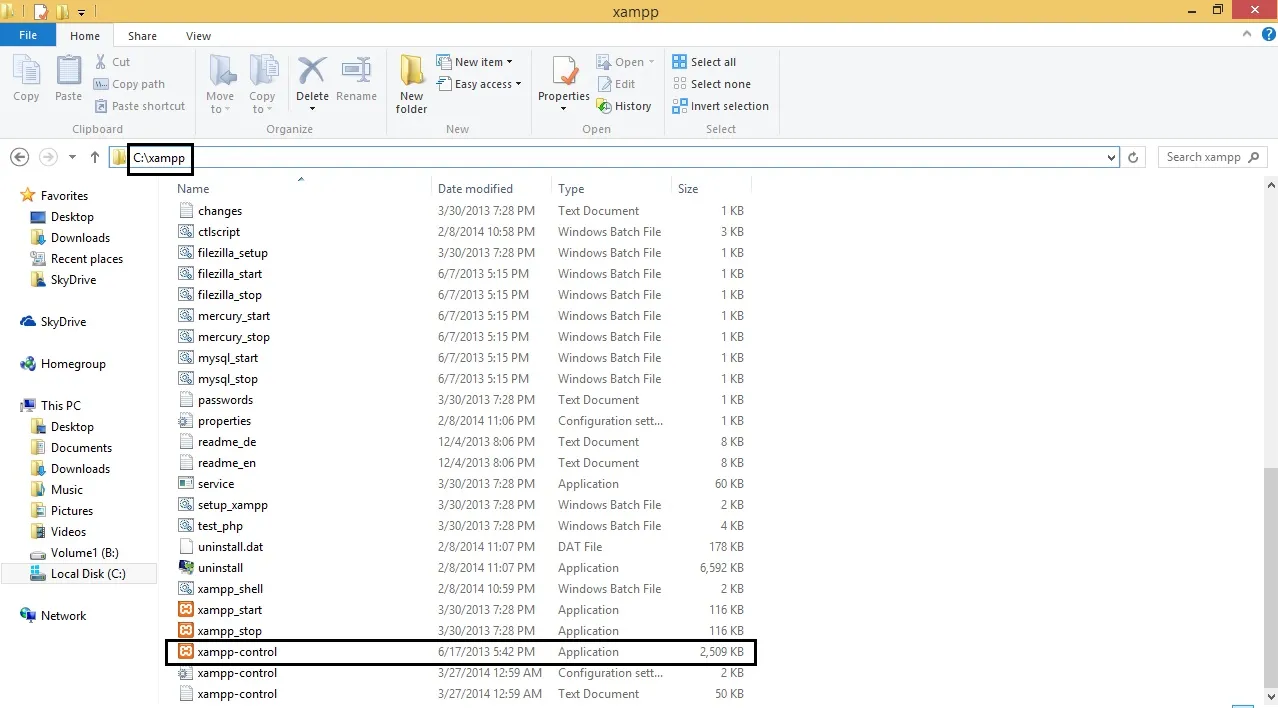Select the xampp_shell batch file
This screenshot has height=708, width=1278.
pos(461,589)
